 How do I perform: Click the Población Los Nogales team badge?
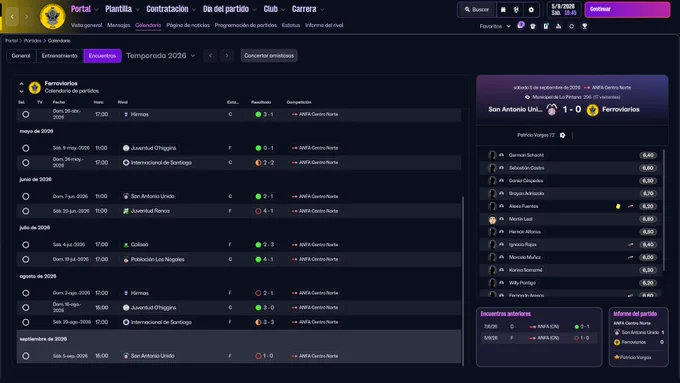pyautogui.click(x=126, y=259)
